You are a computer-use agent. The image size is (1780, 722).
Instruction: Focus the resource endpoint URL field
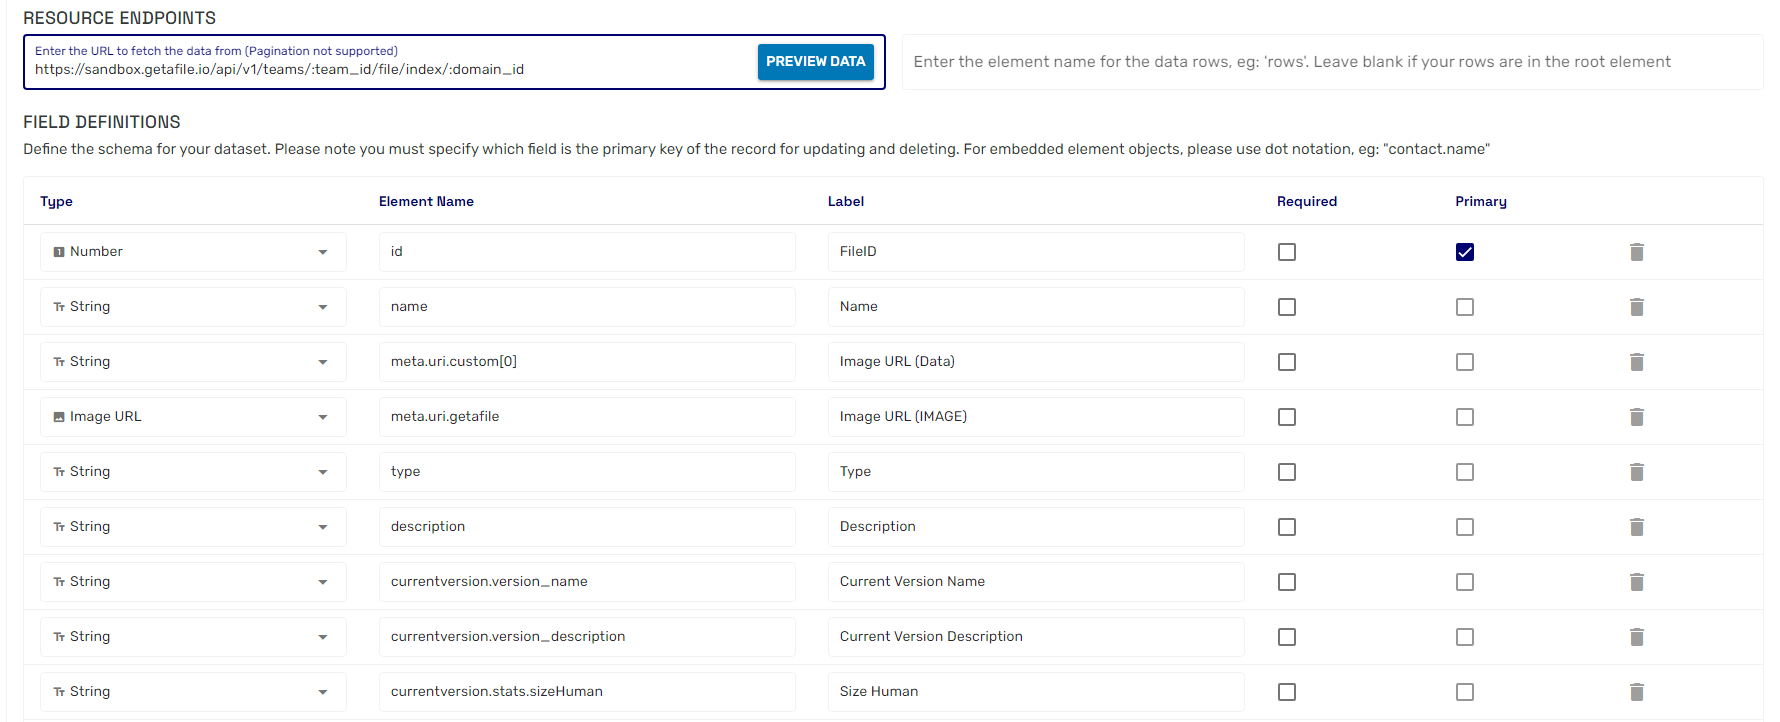tap(390, 69)
